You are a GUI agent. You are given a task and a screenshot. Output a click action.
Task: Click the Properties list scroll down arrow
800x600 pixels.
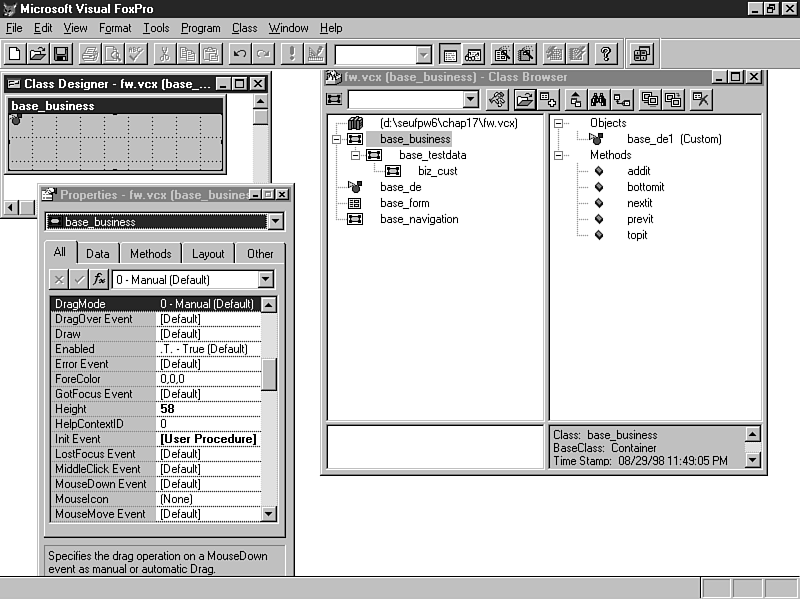pos(268,514)
